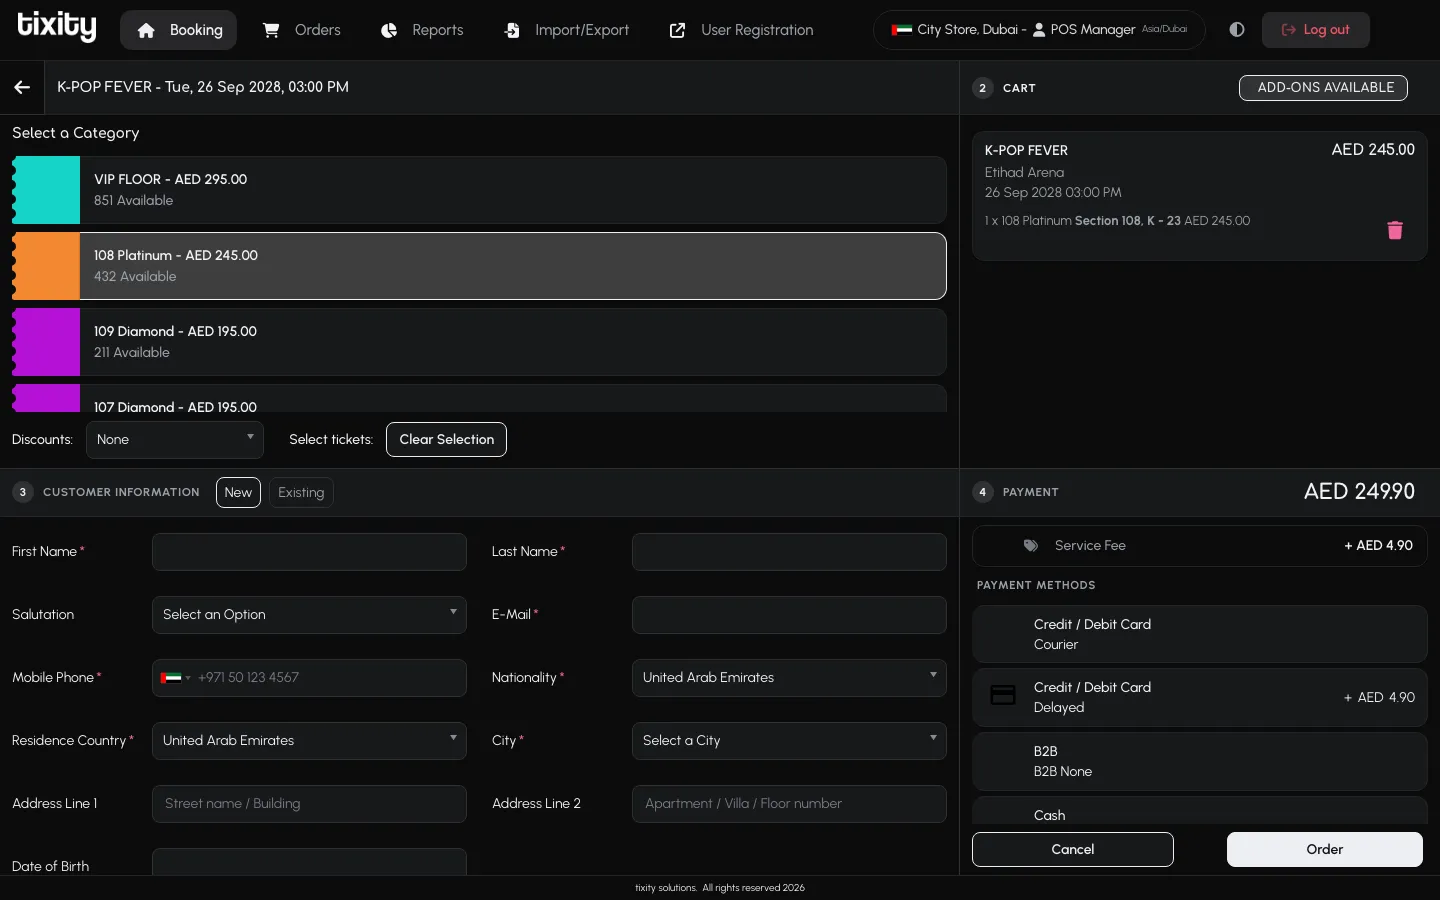This screenshot has height=900, width=1440.
Task: Toggle the dark/light theme icon
Action: pos(1237,30)
